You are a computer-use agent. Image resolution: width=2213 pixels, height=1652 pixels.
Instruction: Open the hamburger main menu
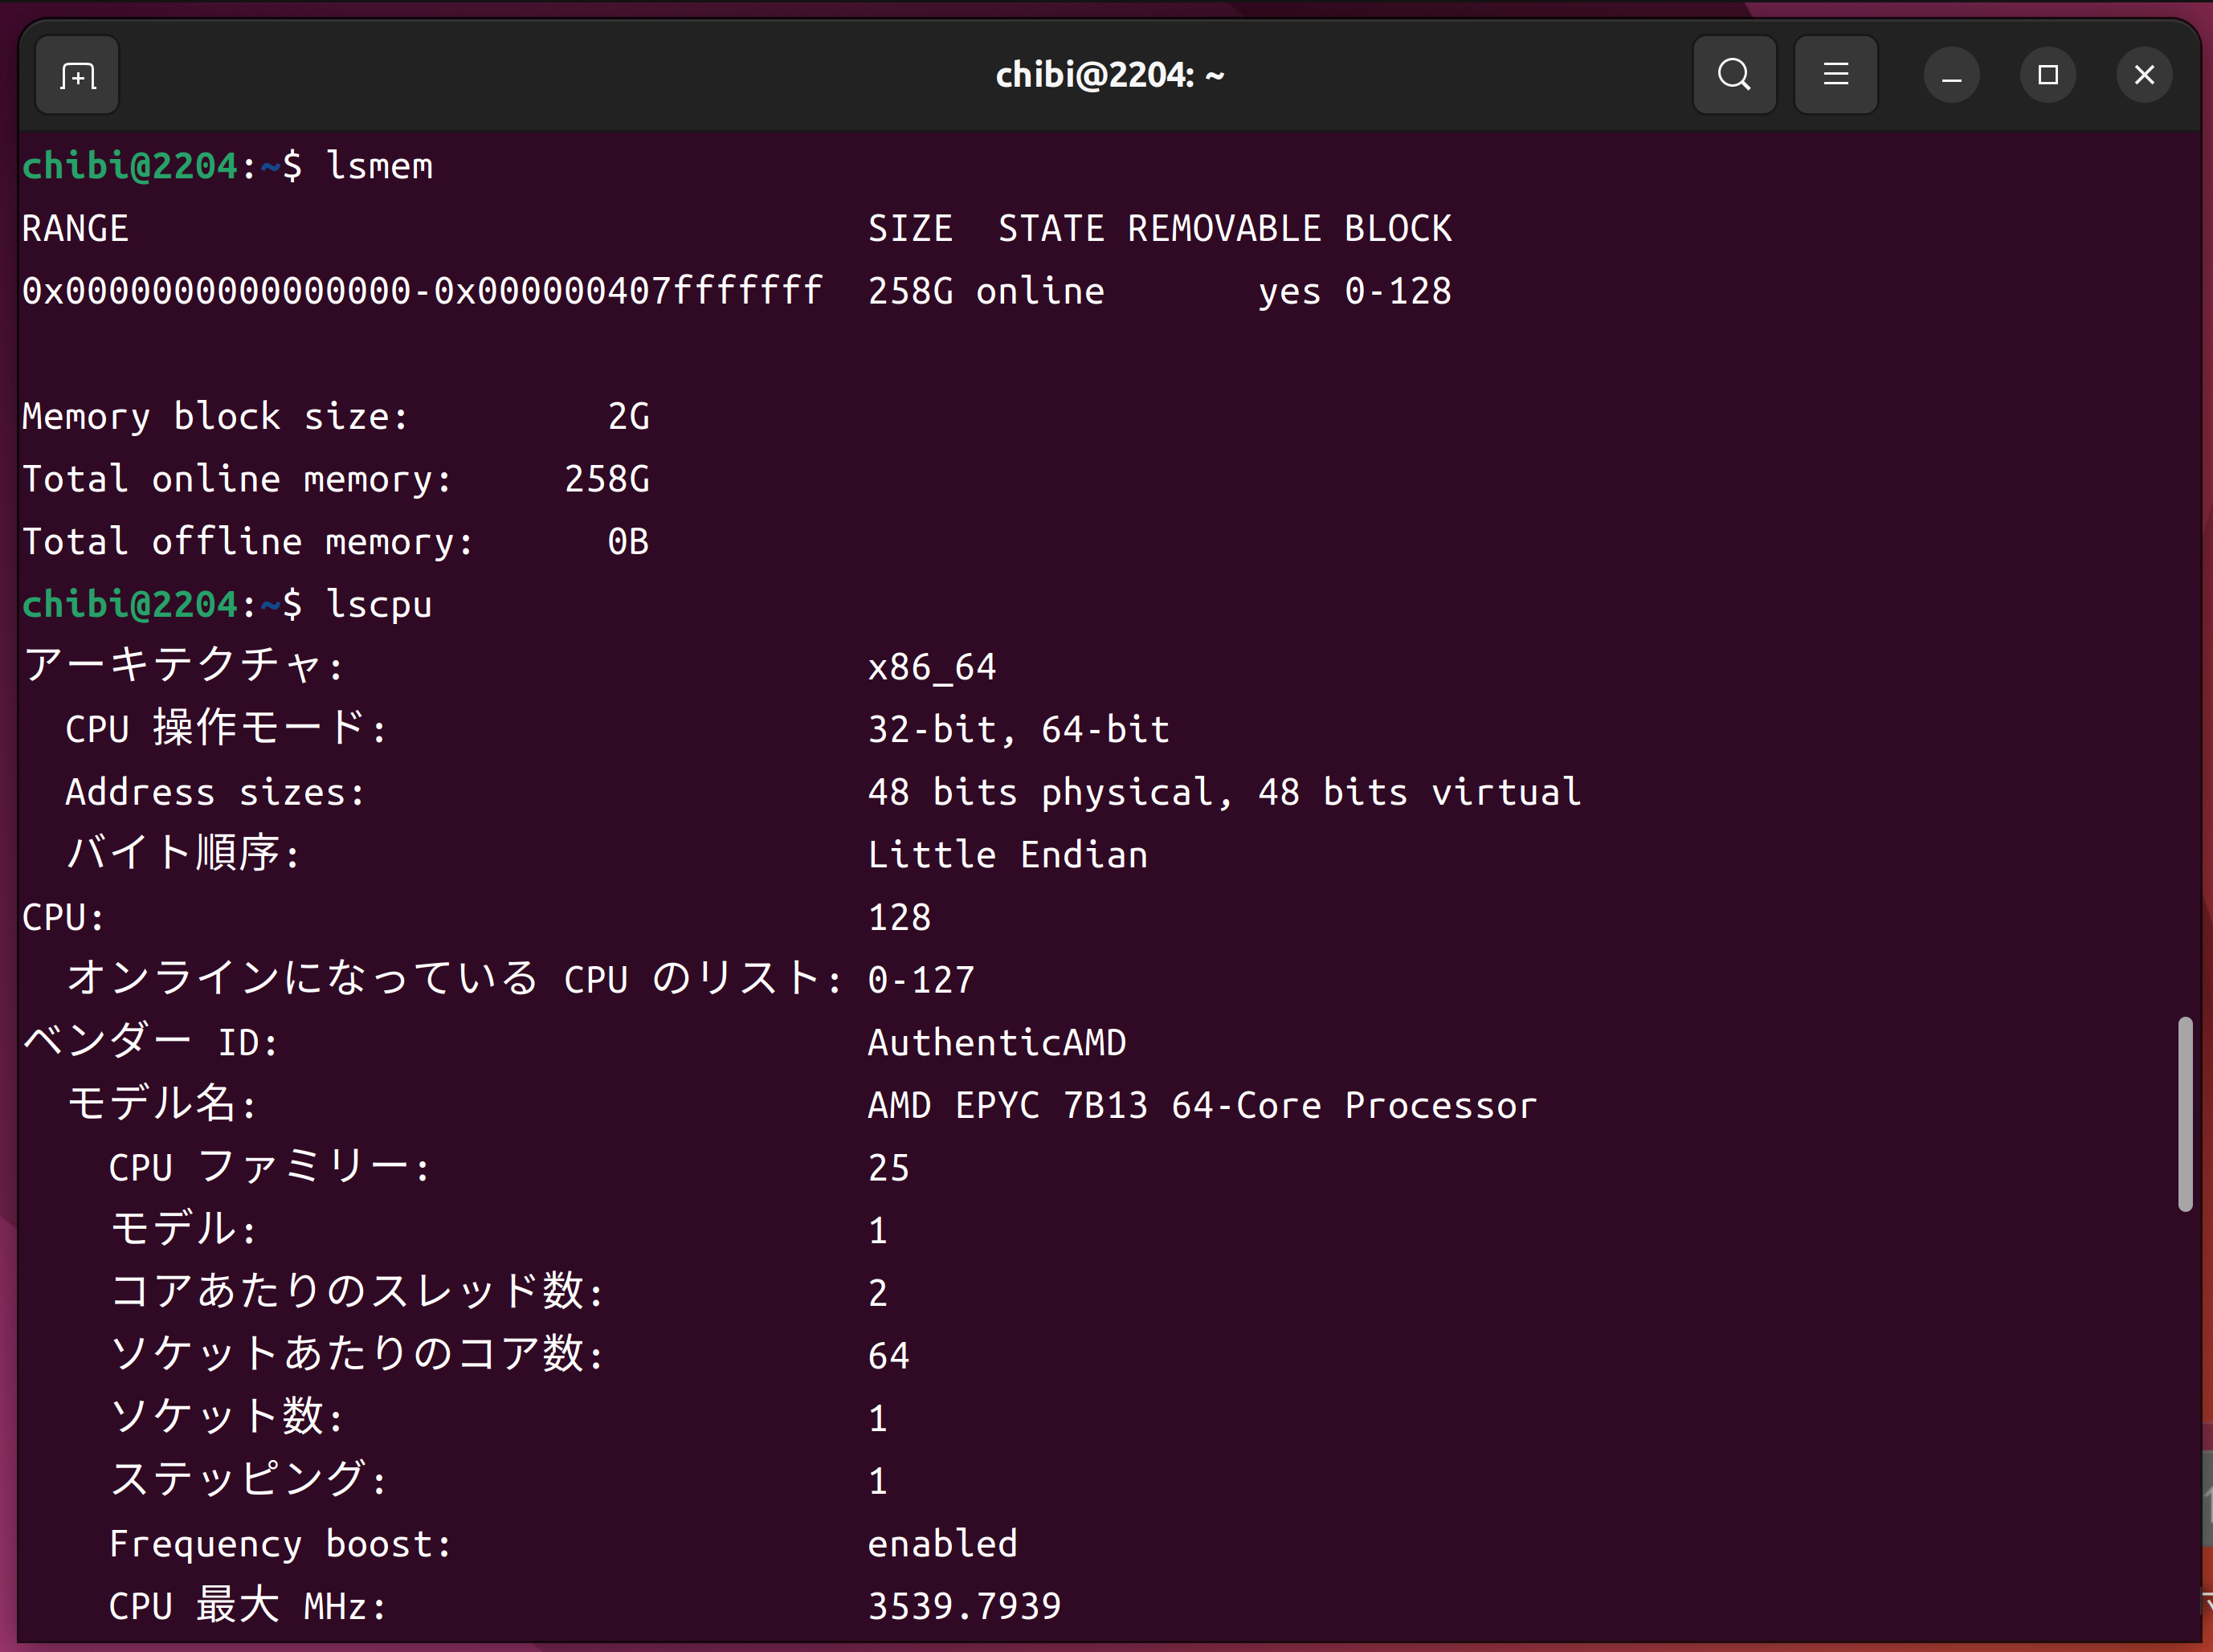pos(1835,75)
